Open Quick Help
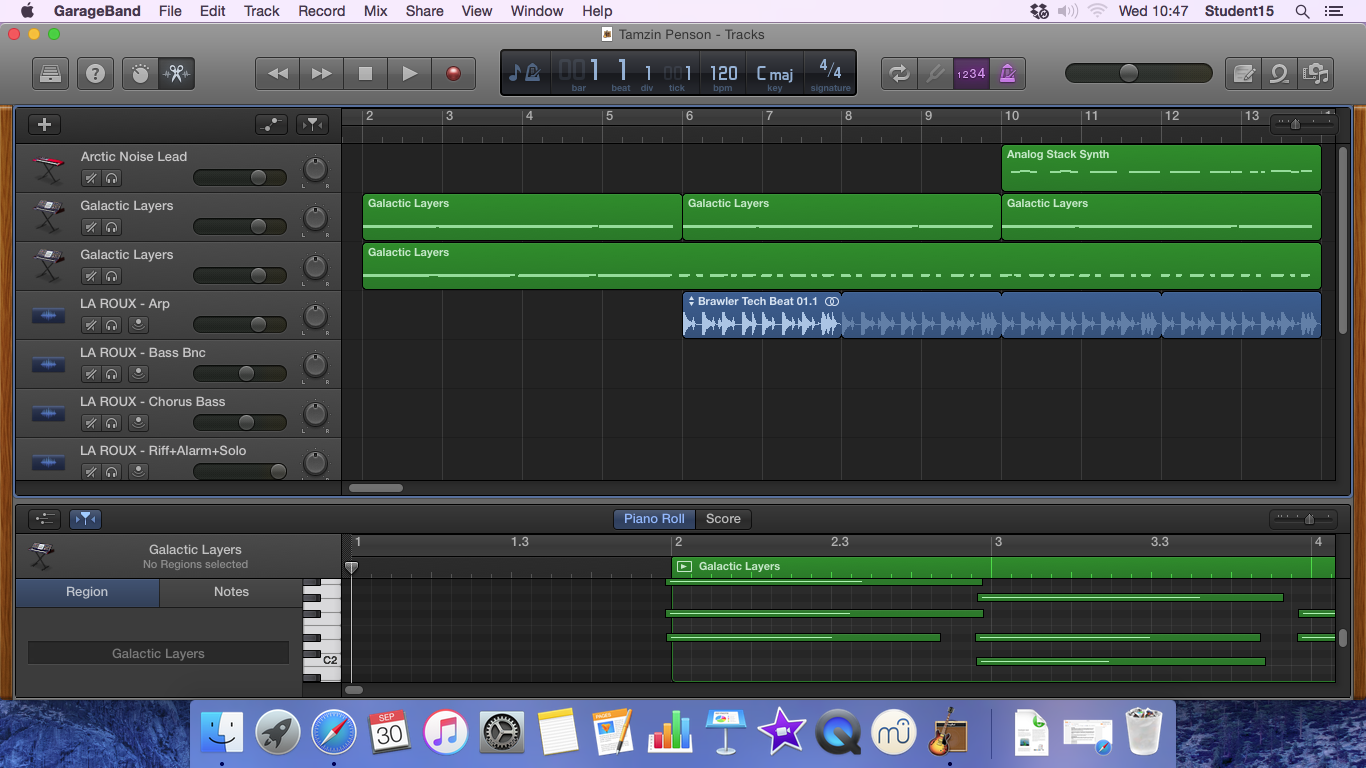 95,72
